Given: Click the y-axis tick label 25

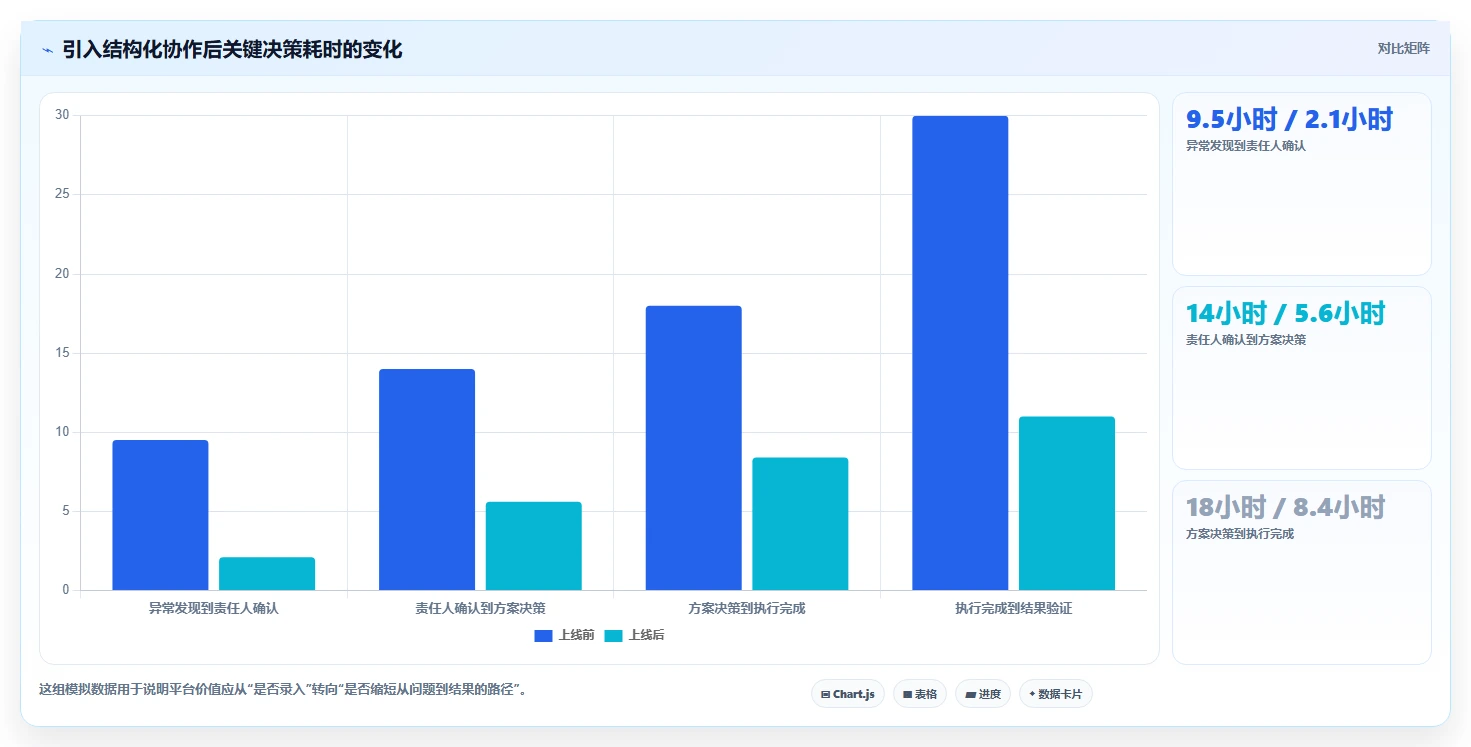Looking at the screenshot, I should (x=62, y=194).
